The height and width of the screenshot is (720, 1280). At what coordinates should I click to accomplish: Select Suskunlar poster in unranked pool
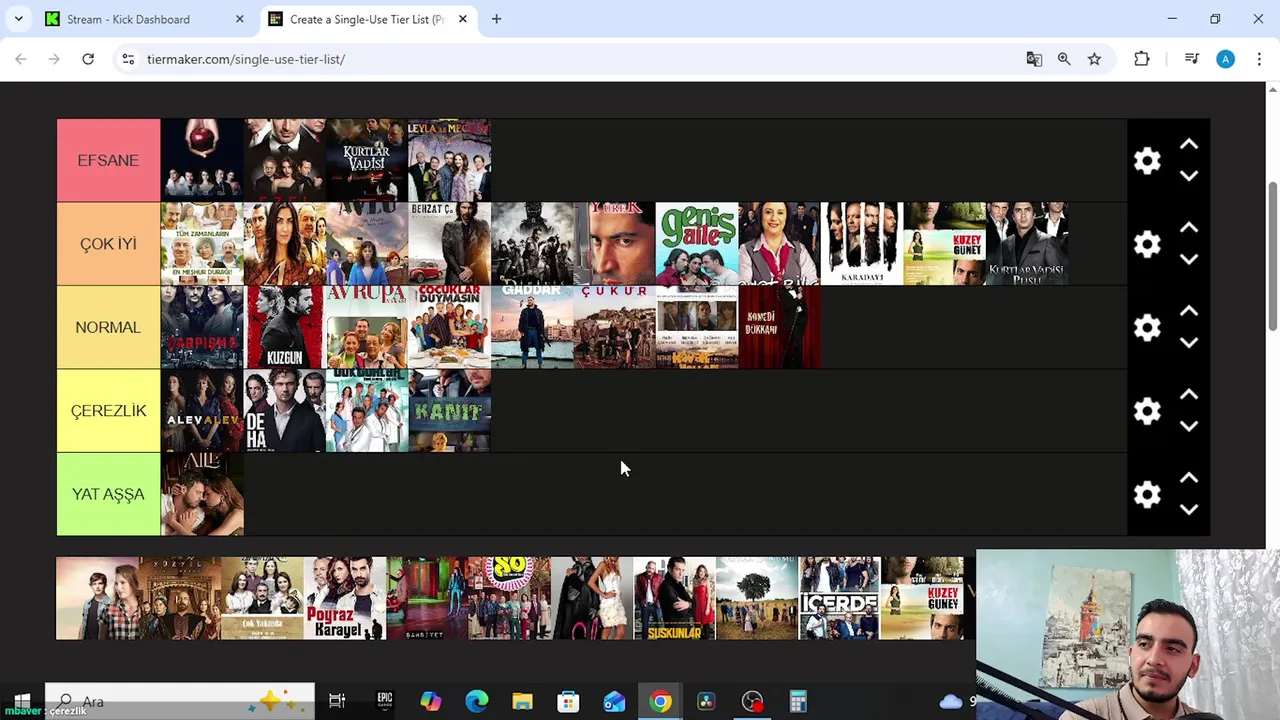pyautogui.click(x=675, y=598)
